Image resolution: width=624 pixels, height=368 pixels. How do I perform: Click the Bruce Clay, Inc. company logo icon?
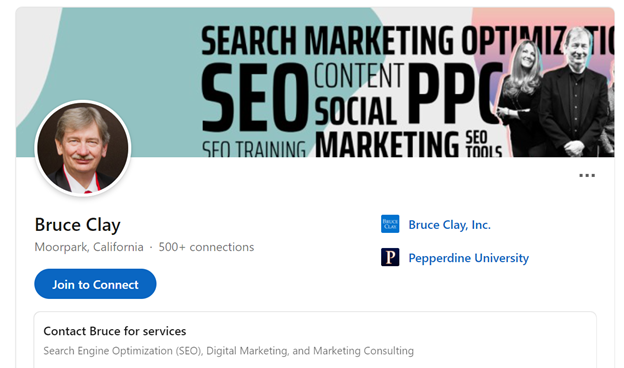point(390,224)
